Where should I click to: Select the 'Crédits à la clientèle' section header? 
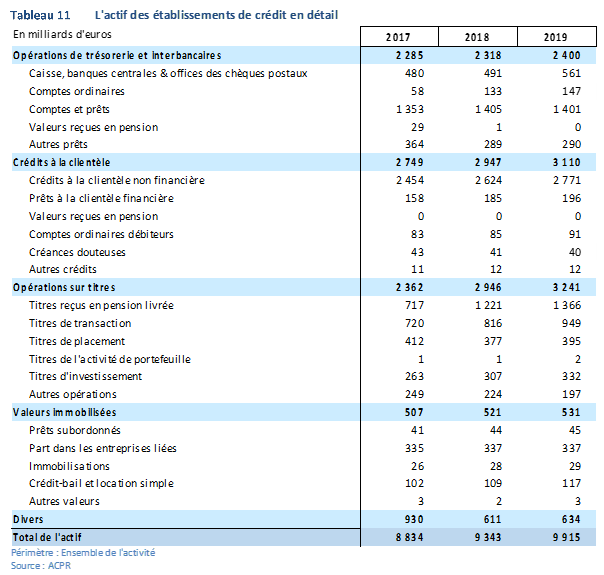click(x=61, y=162)
